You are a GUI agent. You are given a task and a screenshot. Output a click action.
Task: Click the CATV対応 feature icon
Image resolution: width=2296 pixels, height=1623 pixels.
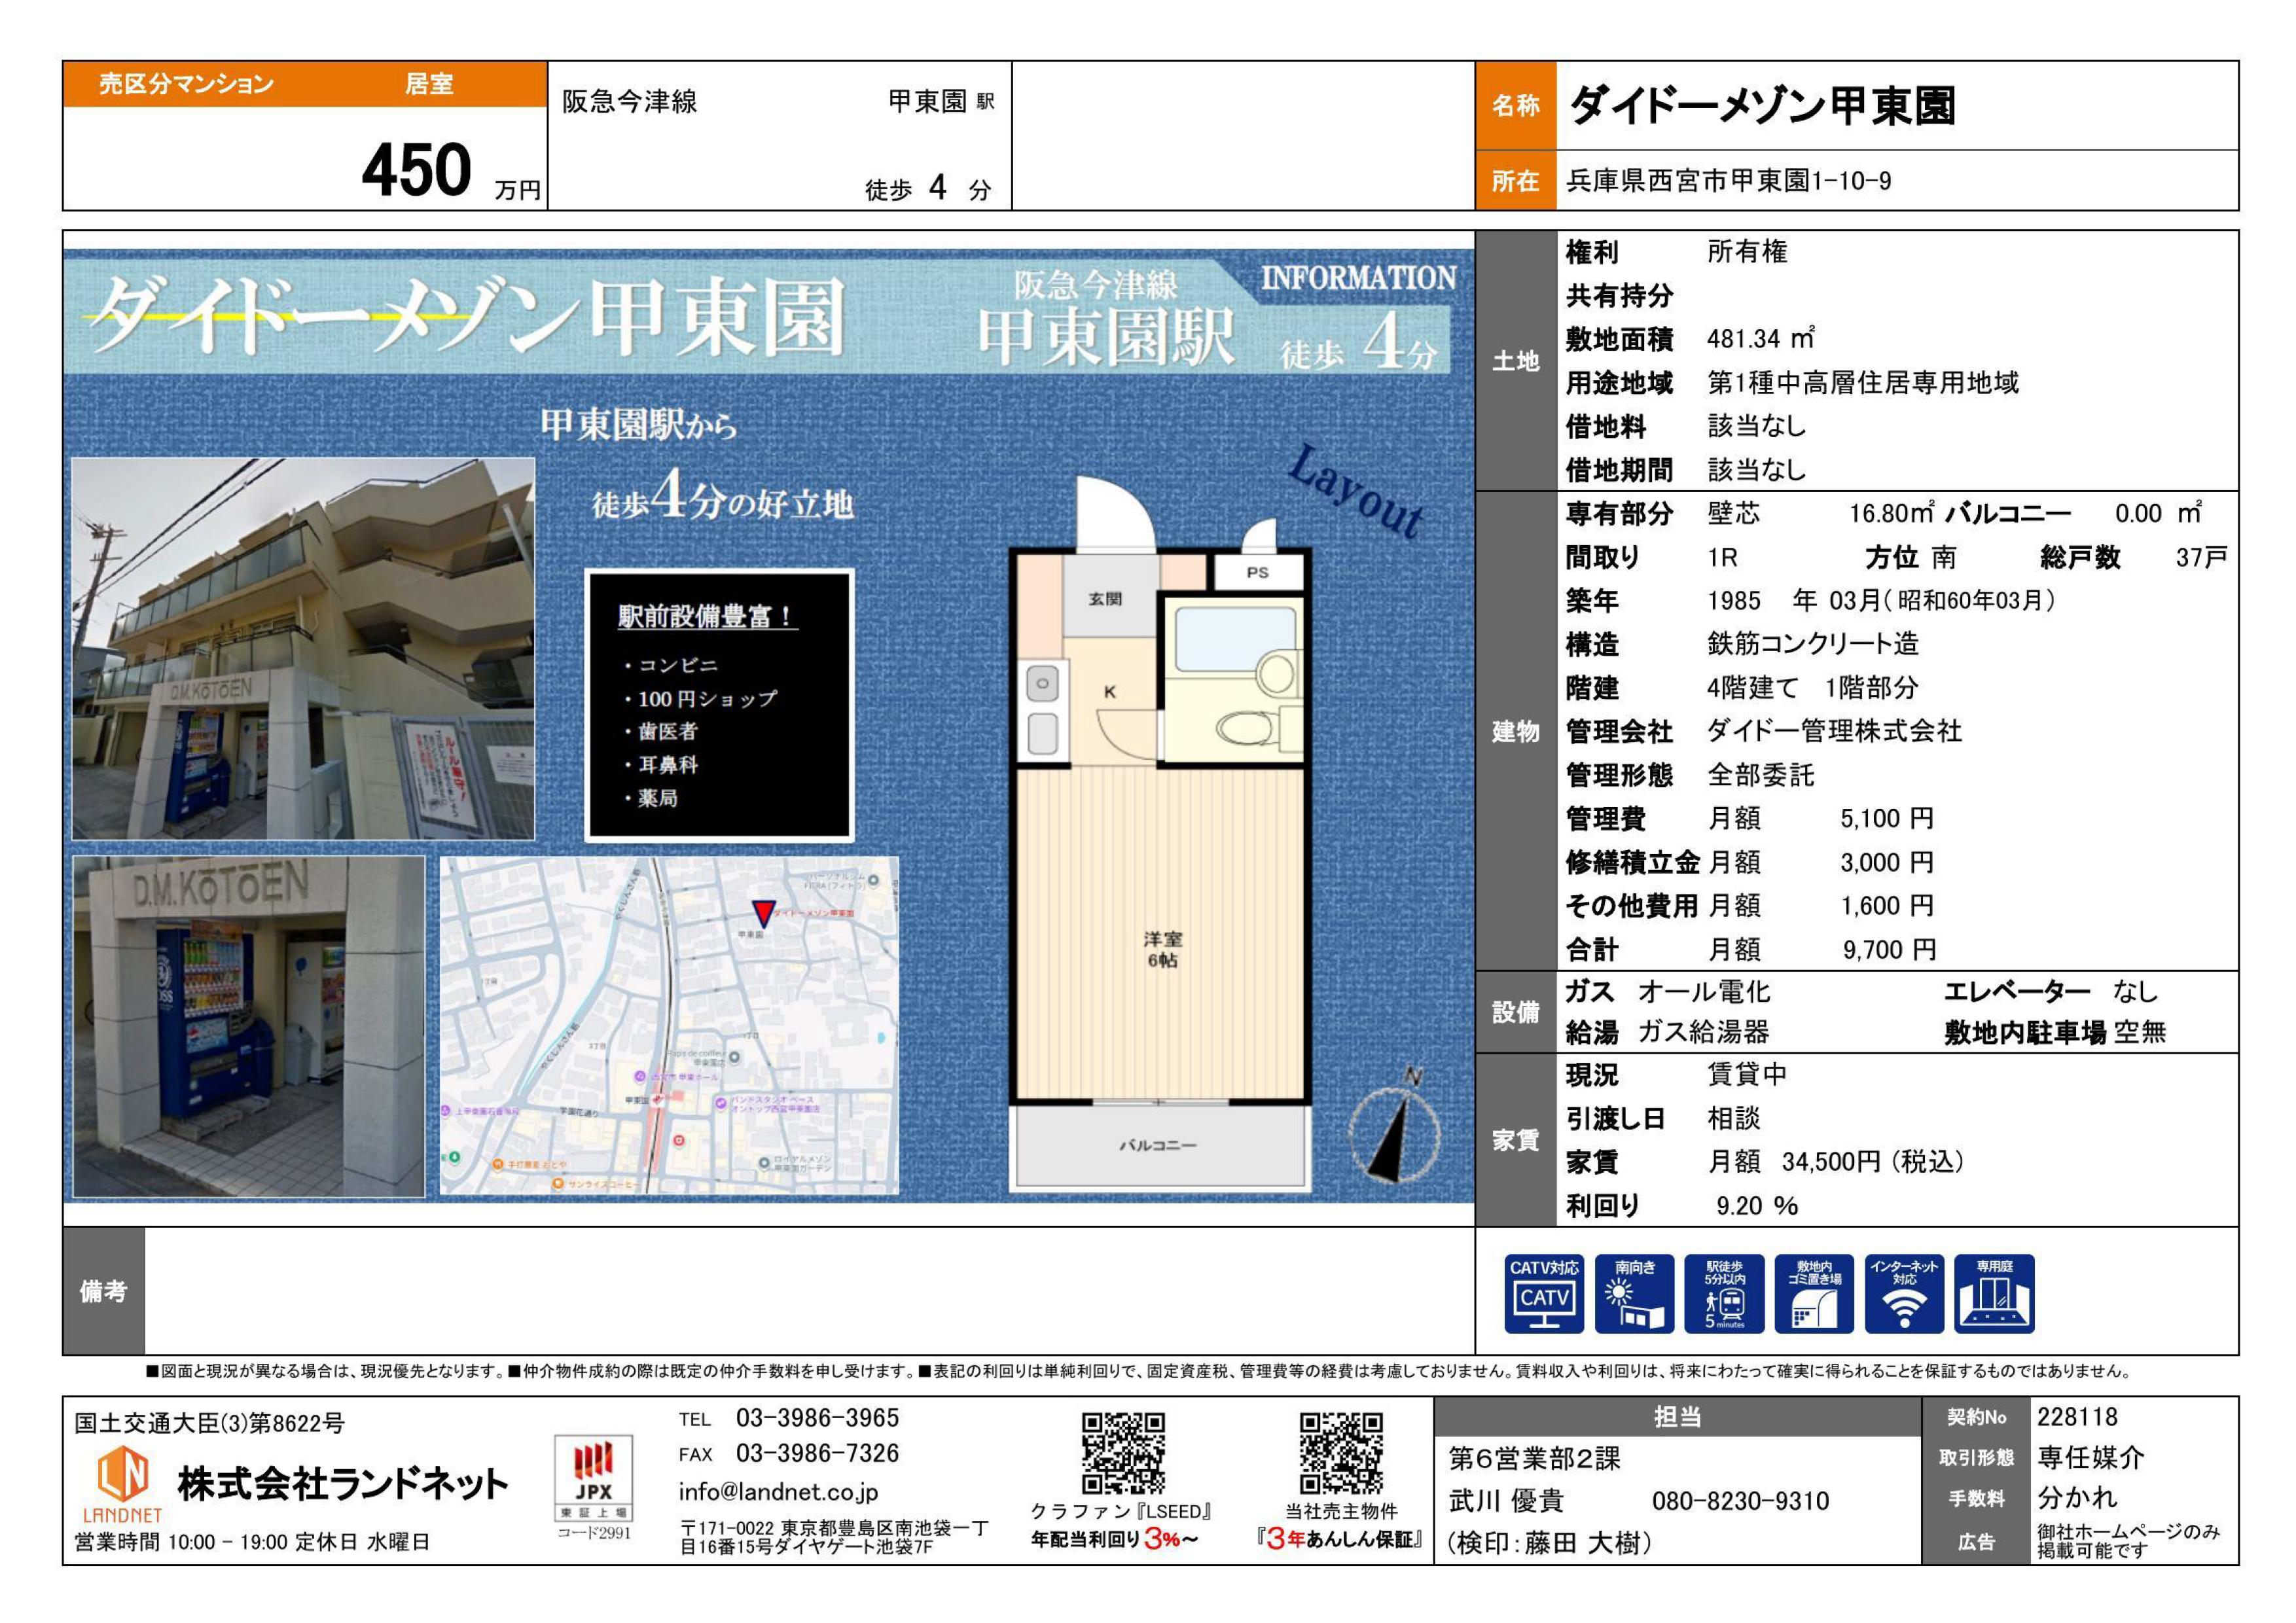(1543, 1293)
